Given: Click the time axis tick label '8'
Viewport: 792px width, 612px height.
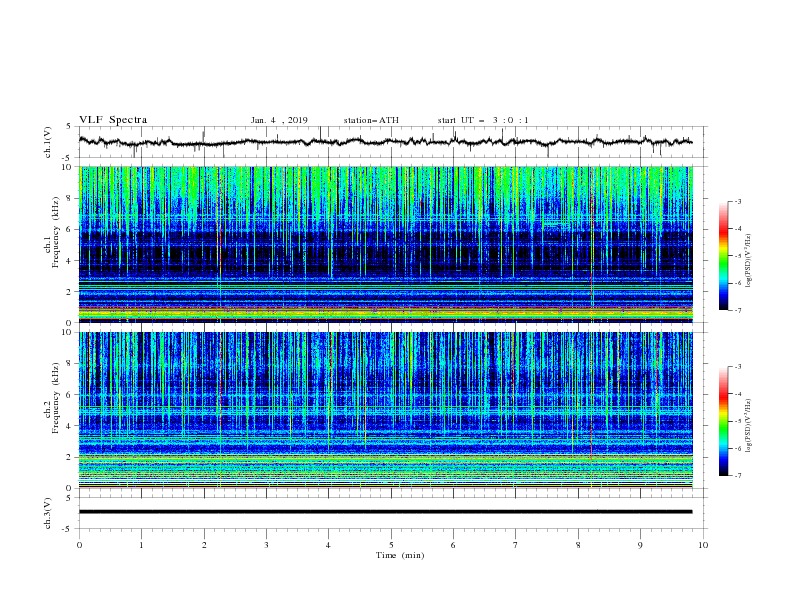Looking at the screenshot, I should [578, 545].
